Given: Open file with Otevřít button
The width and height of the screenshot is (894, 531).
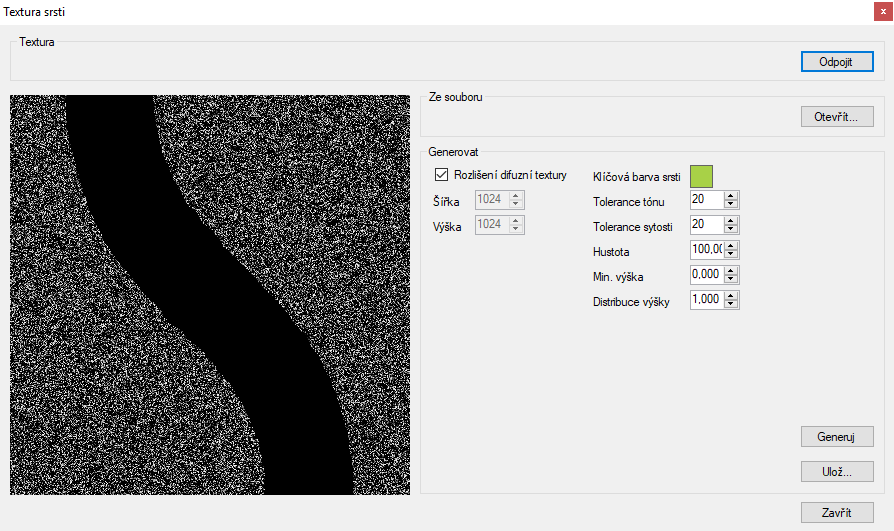Looking at the screenshot, I should click(x=837, y=117).
